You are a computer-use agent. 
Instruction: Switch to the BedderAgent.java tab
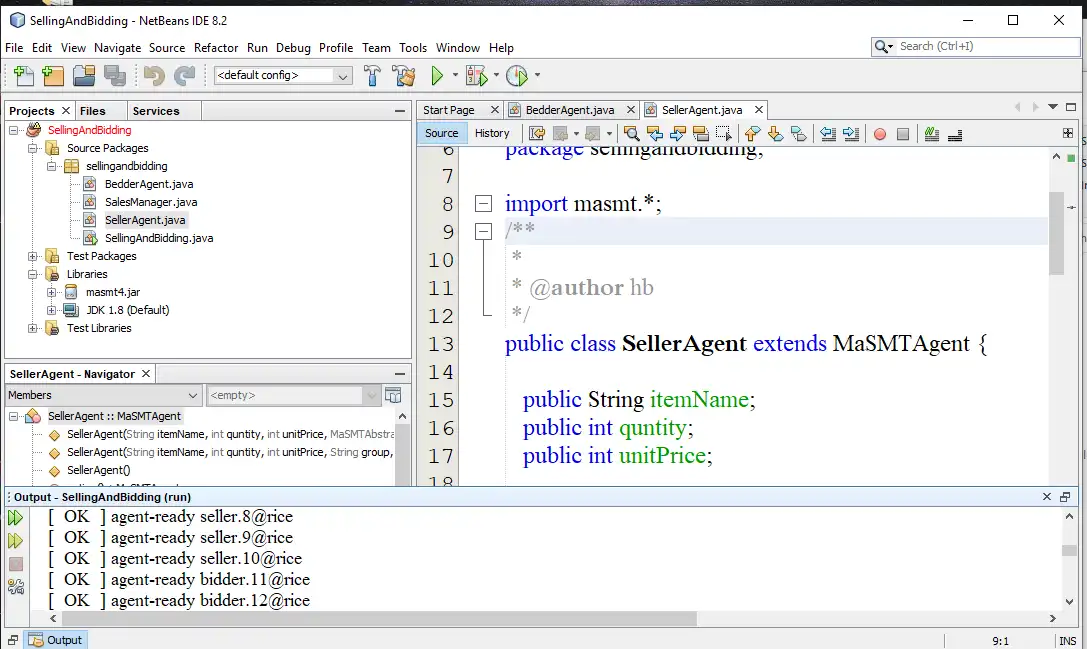pyautogui.click(x=569, y=110)
